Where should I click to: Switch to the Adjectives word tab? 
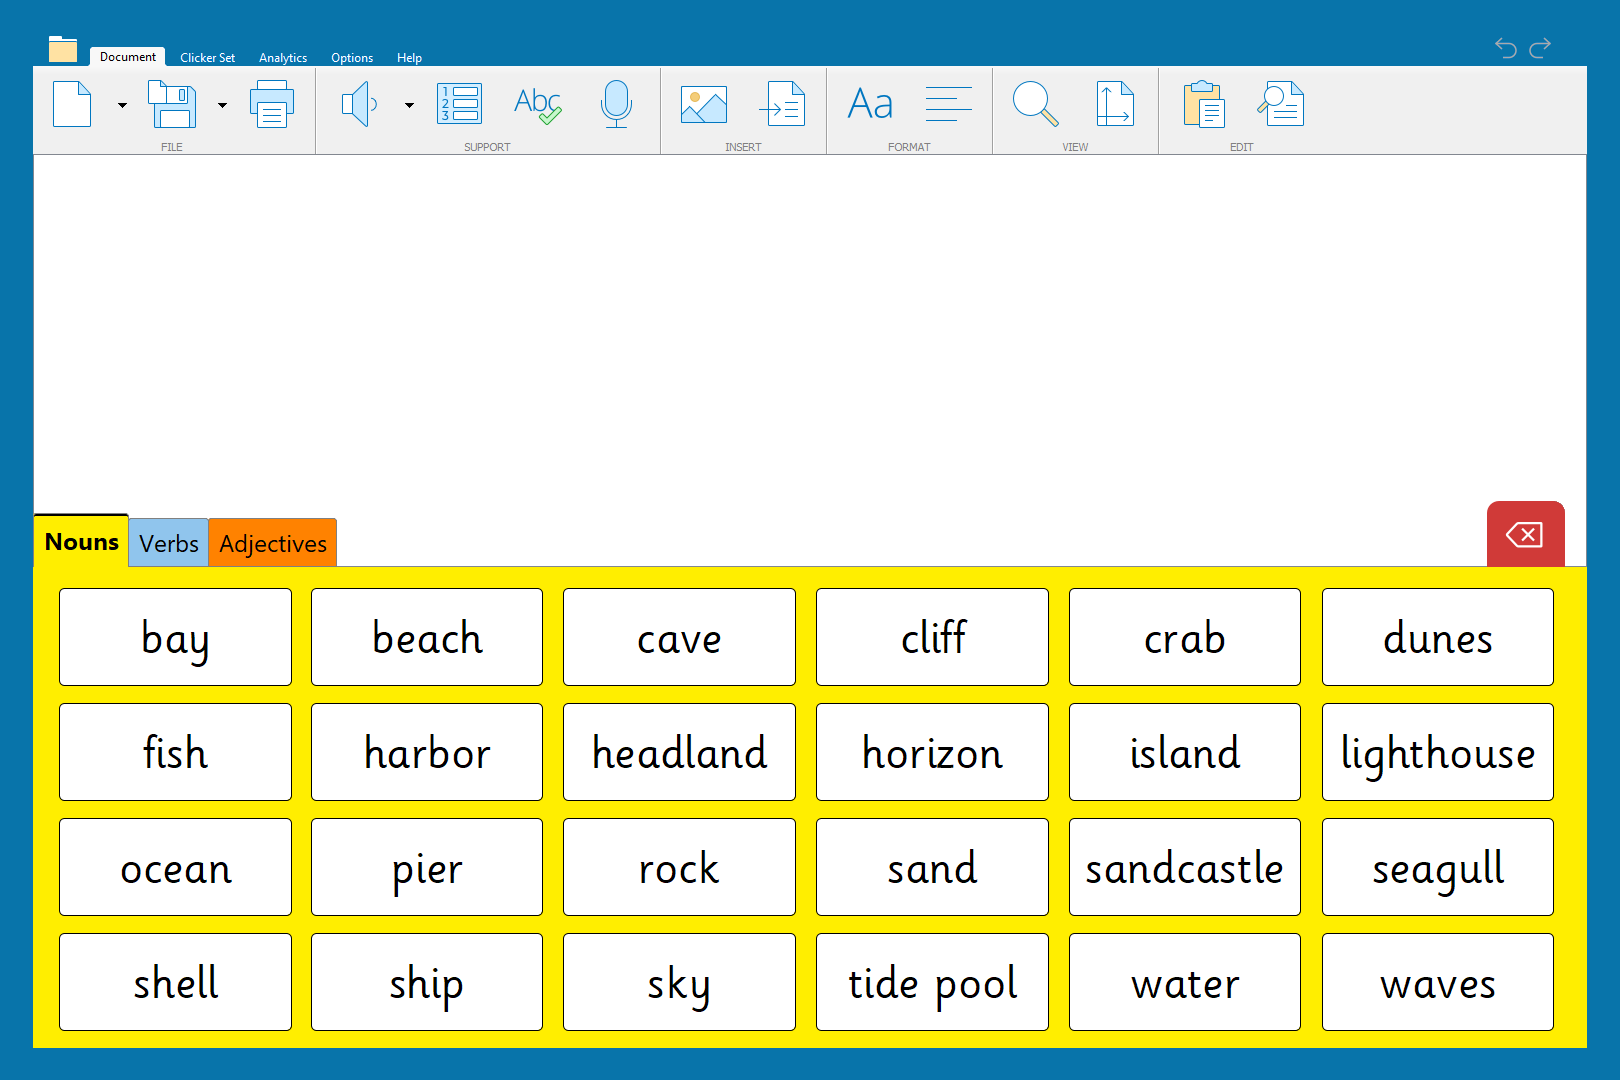tap(273, 543)
